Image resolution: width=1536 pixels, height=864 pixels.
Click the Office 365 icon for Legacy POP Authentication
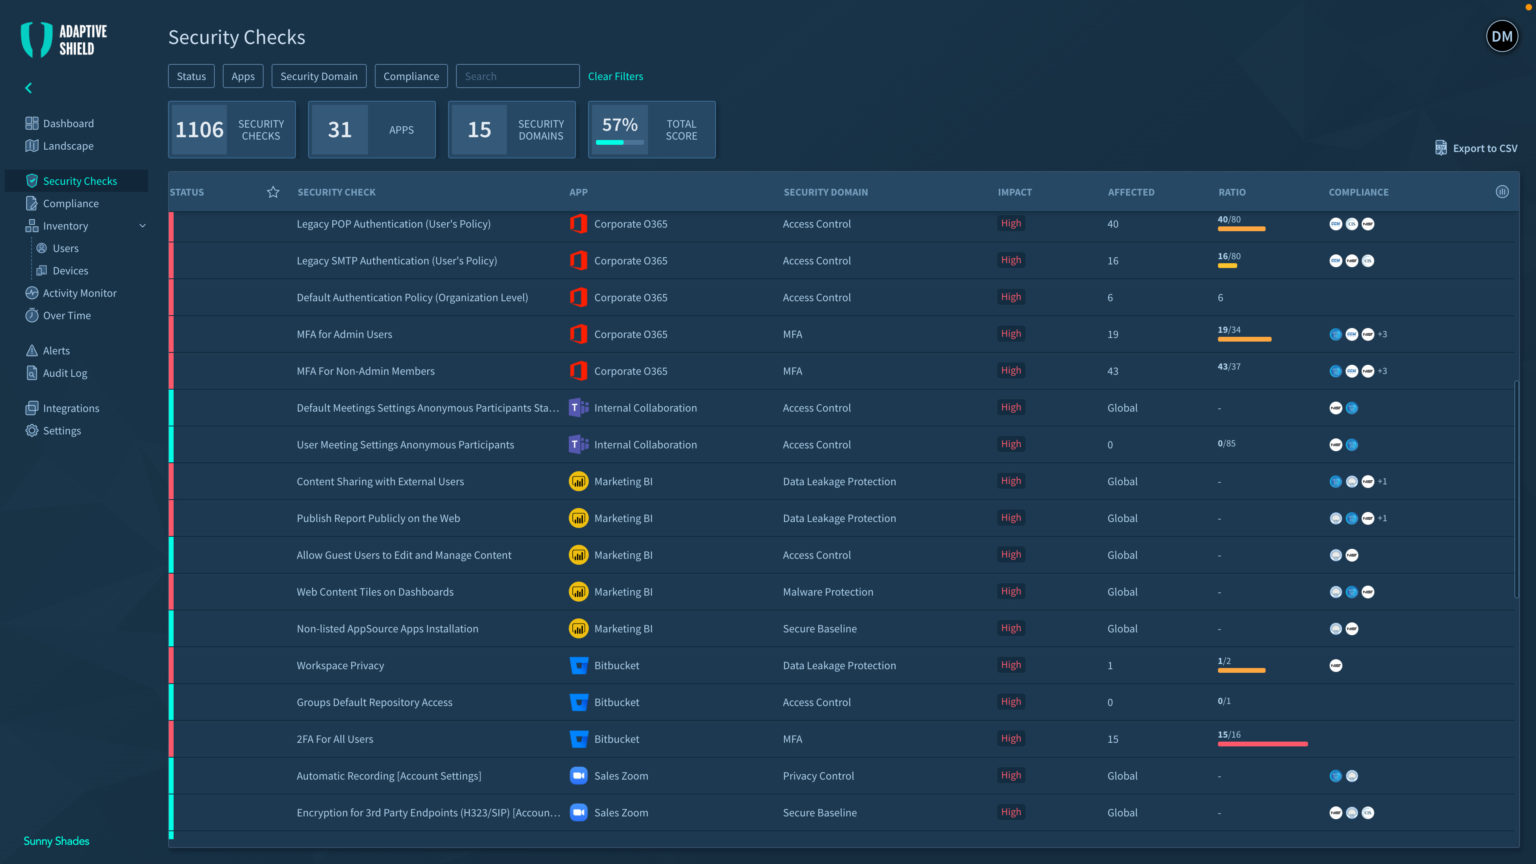tap(578, 224)
